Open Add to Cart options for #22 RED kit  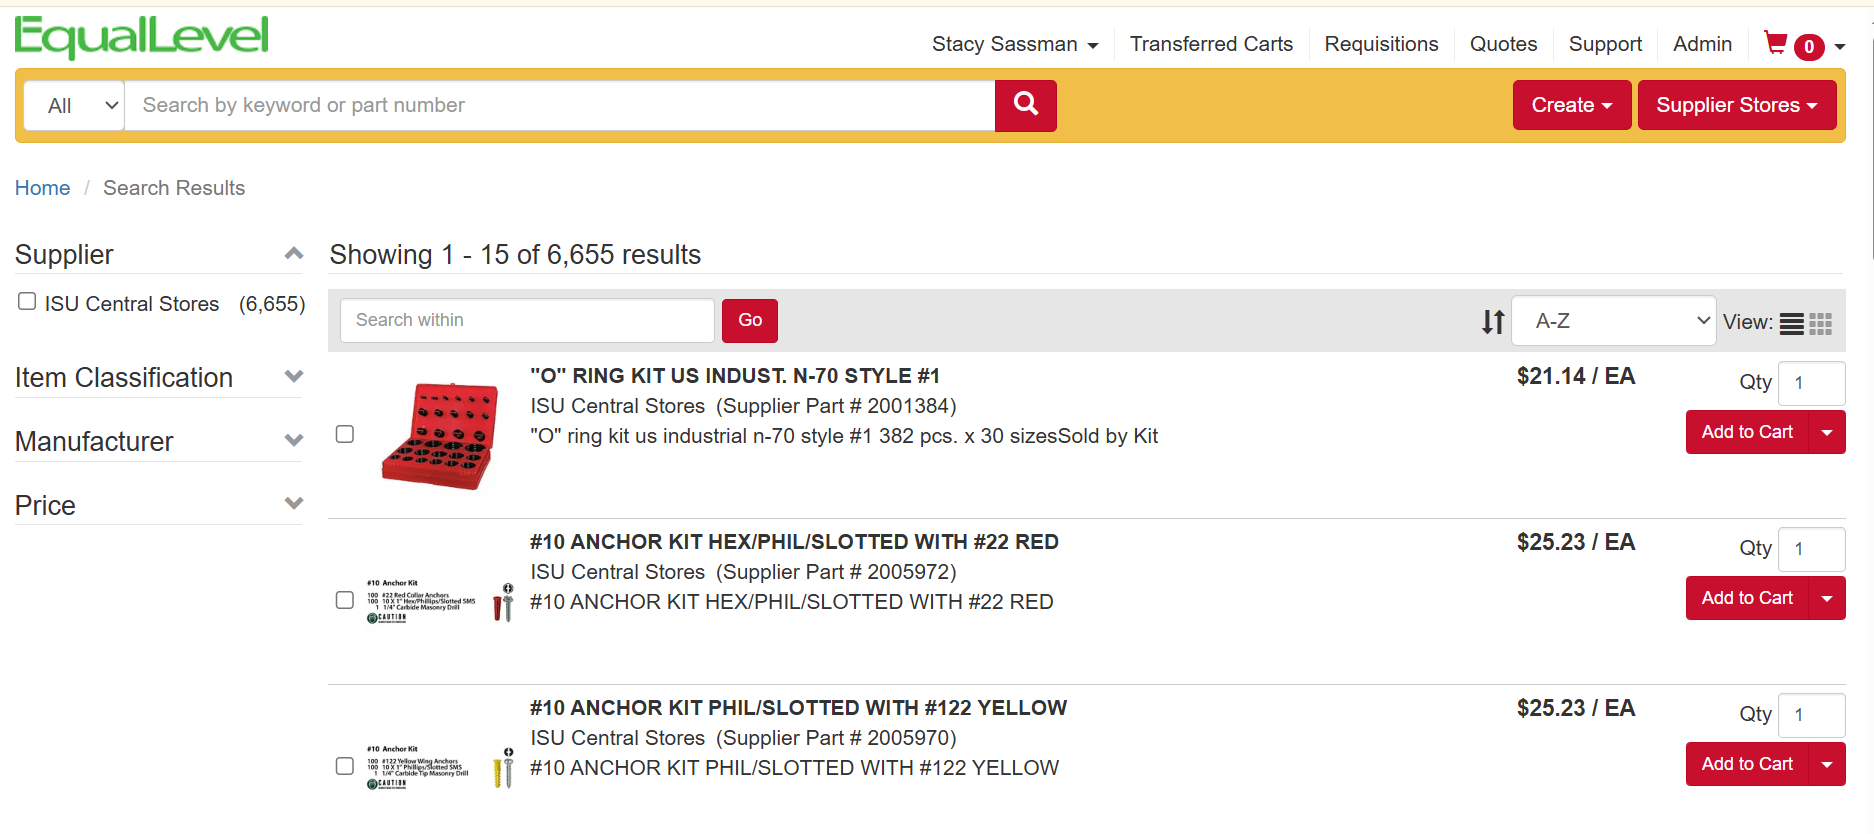click(1828, 598)
